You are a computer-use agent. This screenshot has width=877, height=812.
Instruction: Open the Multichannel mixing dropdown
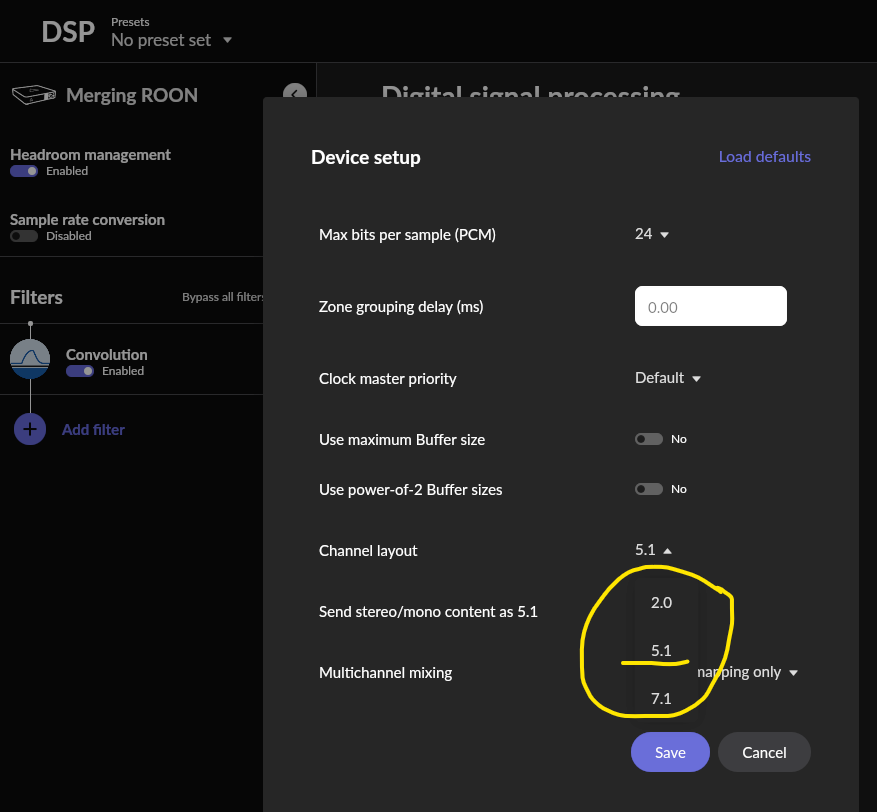pos(747,672)
